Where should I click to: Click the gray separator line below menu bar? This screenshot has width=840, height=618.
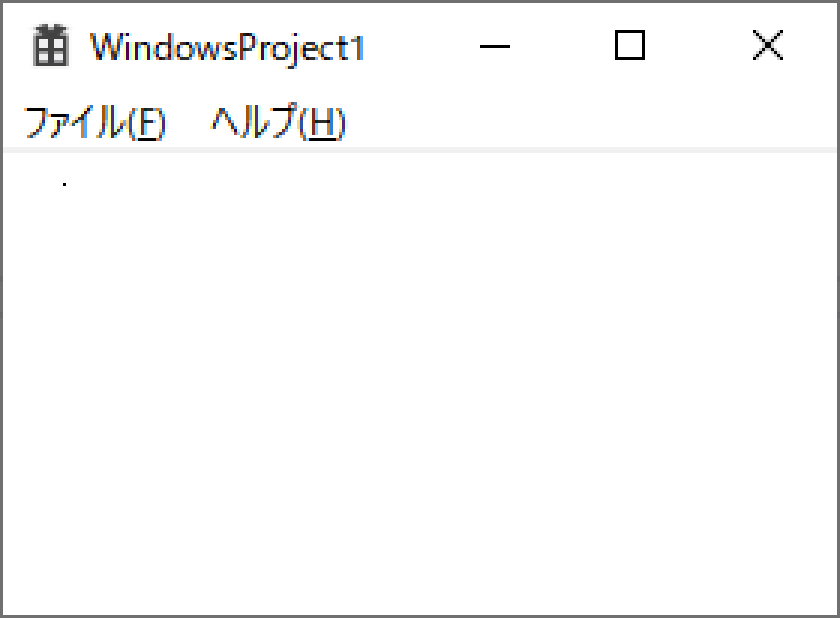[x=420, y=150]
